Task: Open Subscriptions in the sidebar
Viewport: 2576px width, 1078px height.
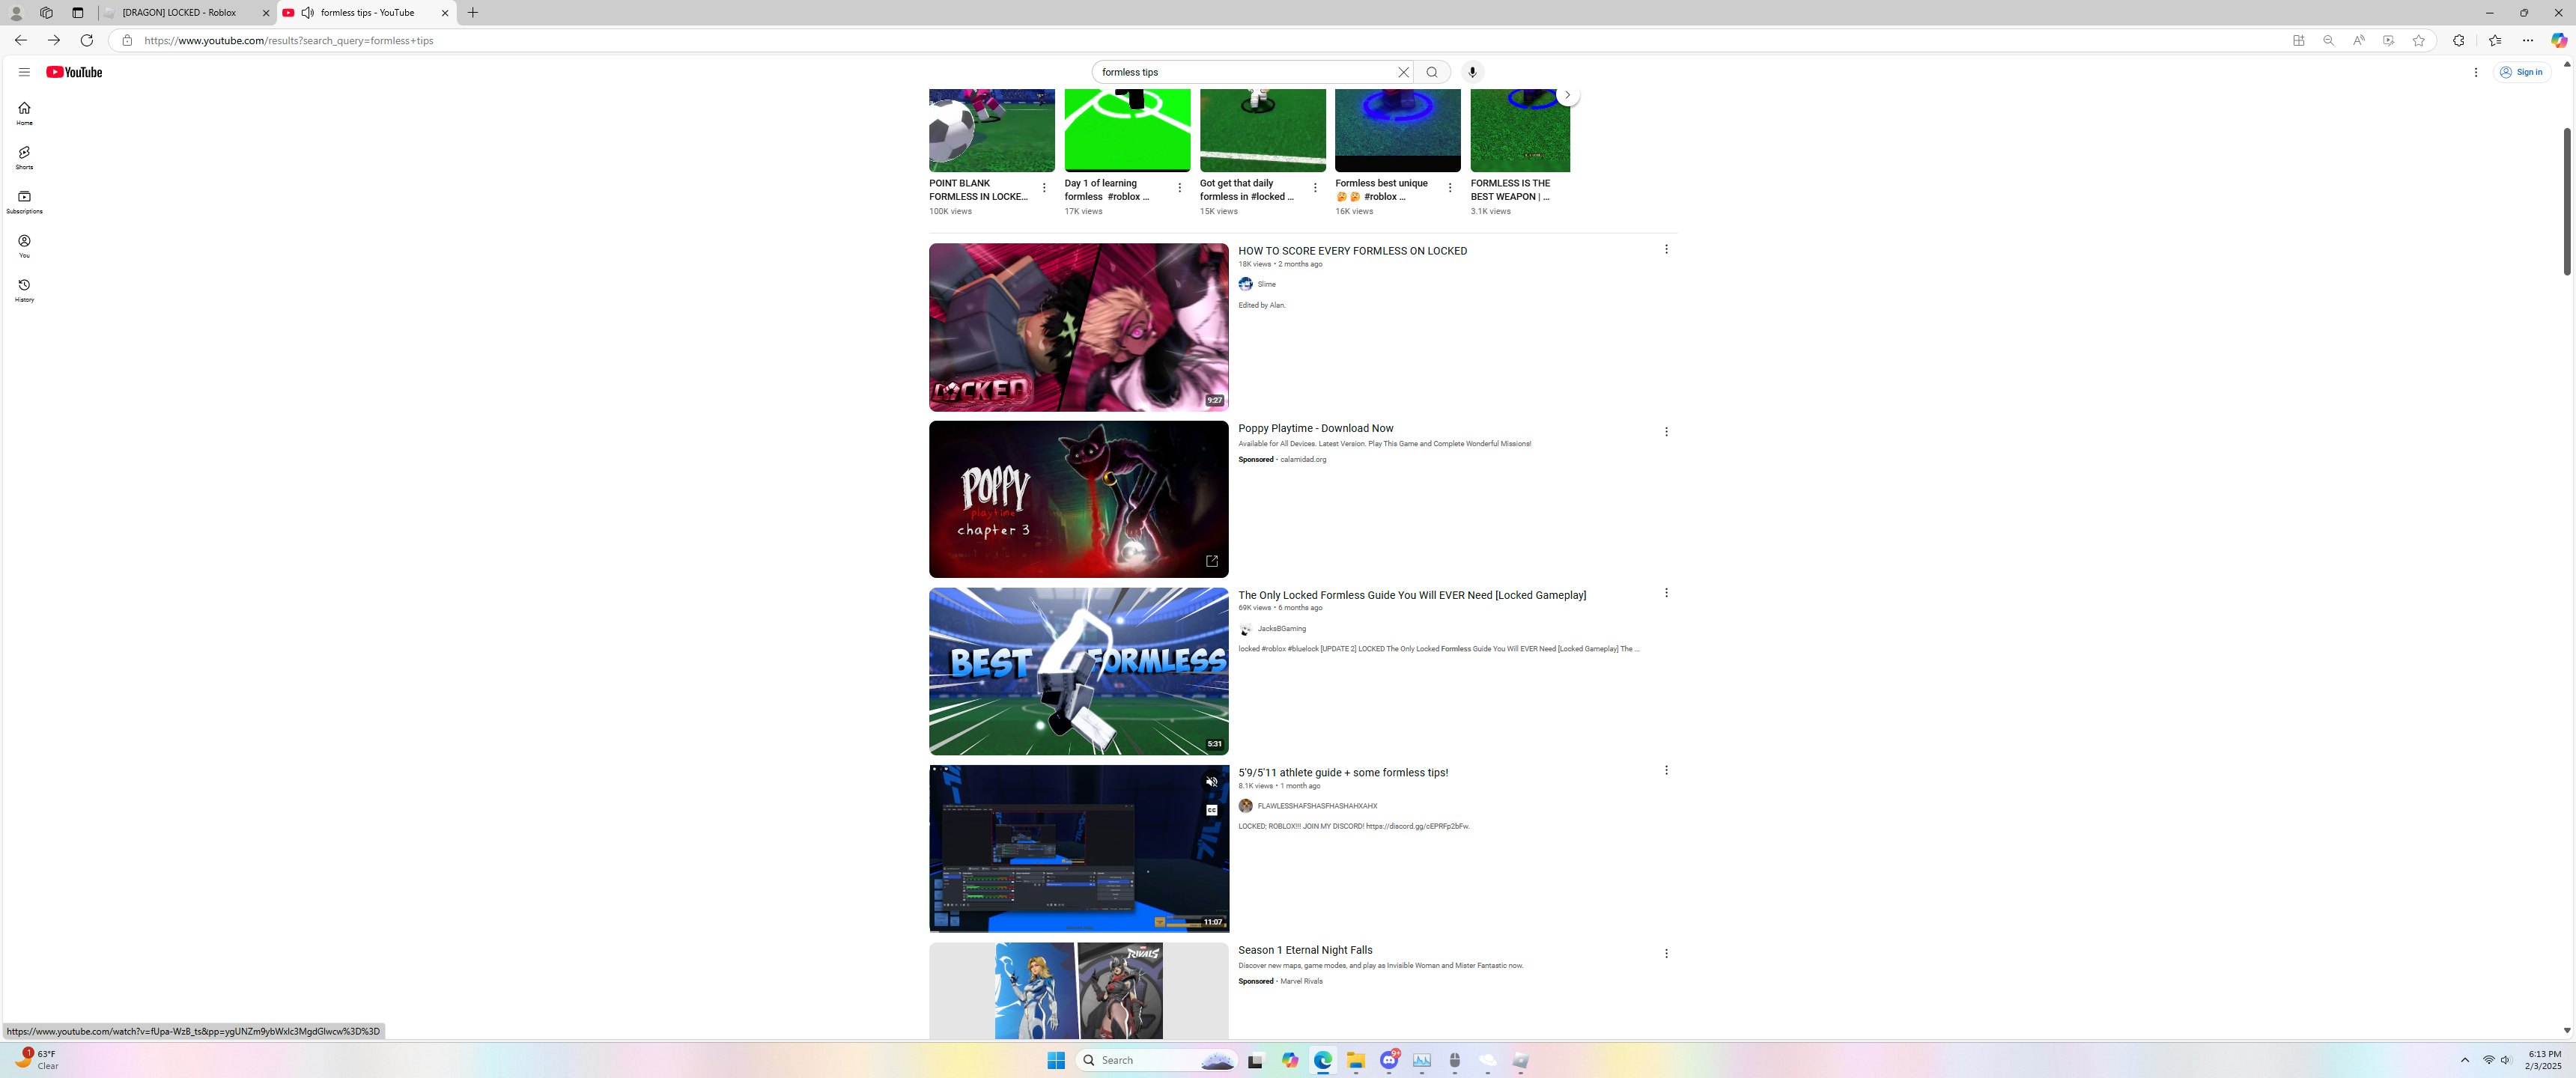Action: 24,201
